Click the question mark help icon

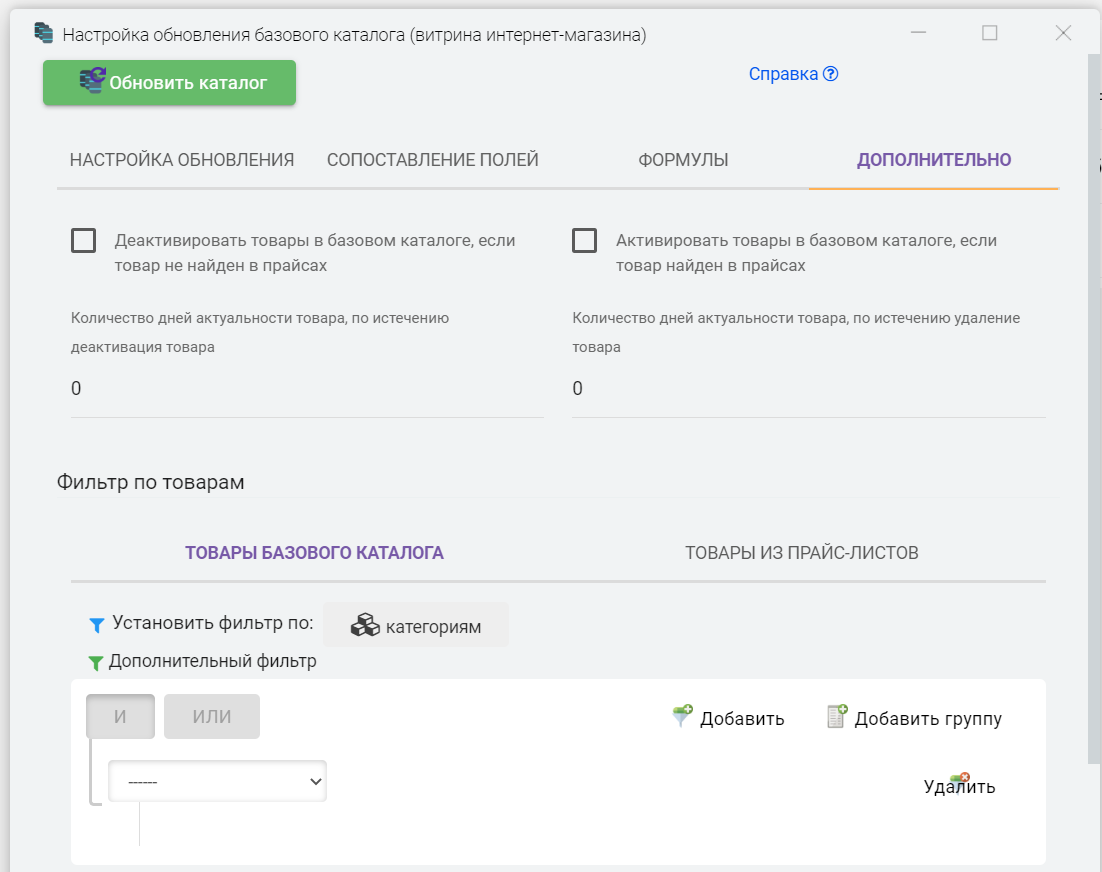(x=830, y=74)
